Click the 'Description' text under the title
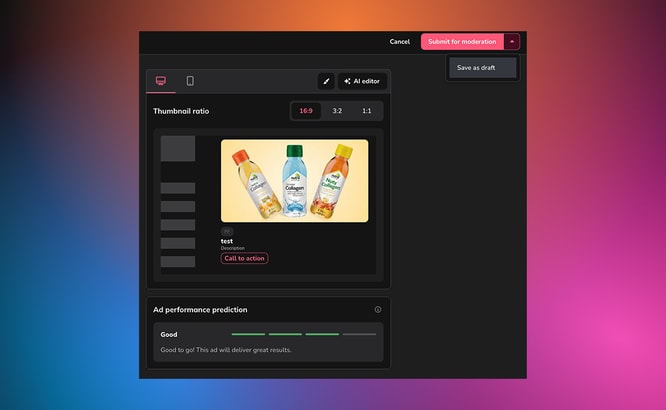 [x=232, y=248]
